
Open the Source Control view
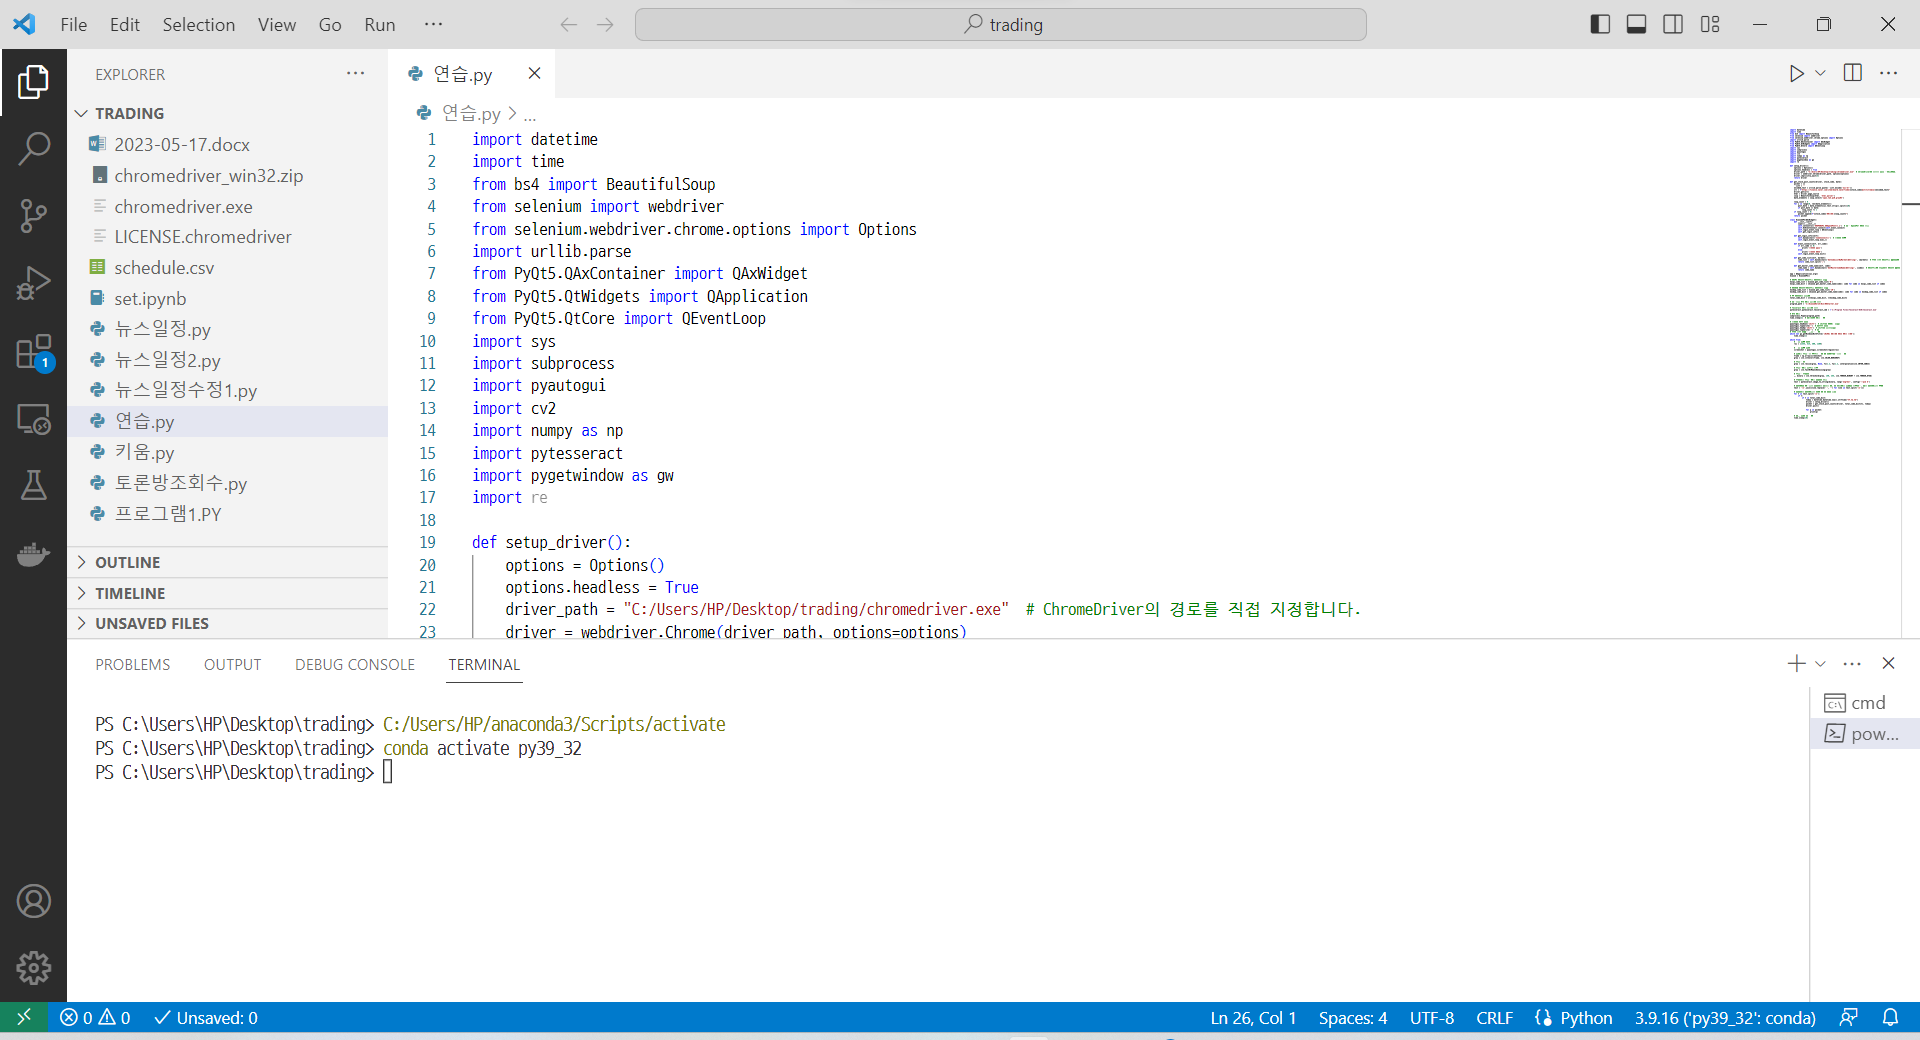tap(33, 215)
